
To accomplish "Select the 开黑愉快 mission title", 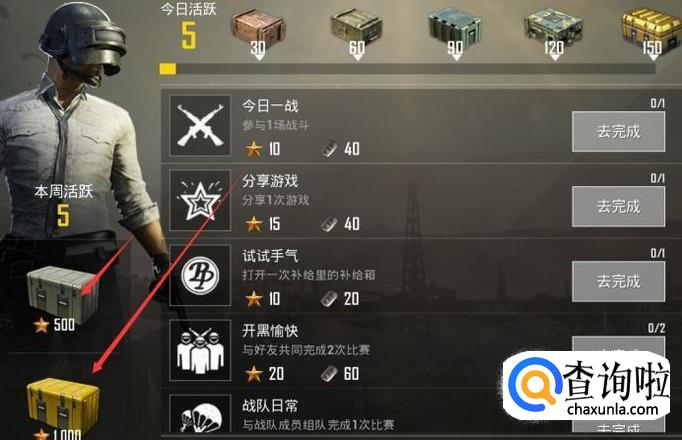I will 270,330.
